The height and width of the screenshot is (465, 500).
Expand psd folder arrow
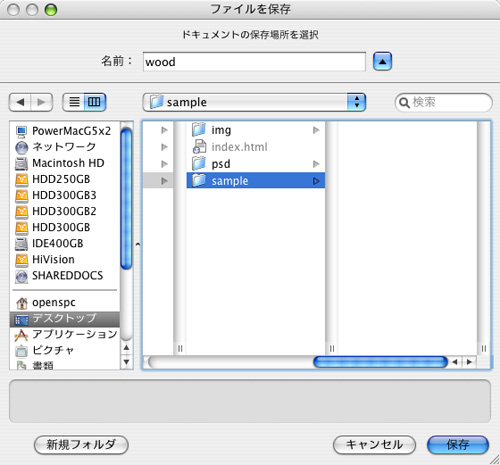pos(316,164)
